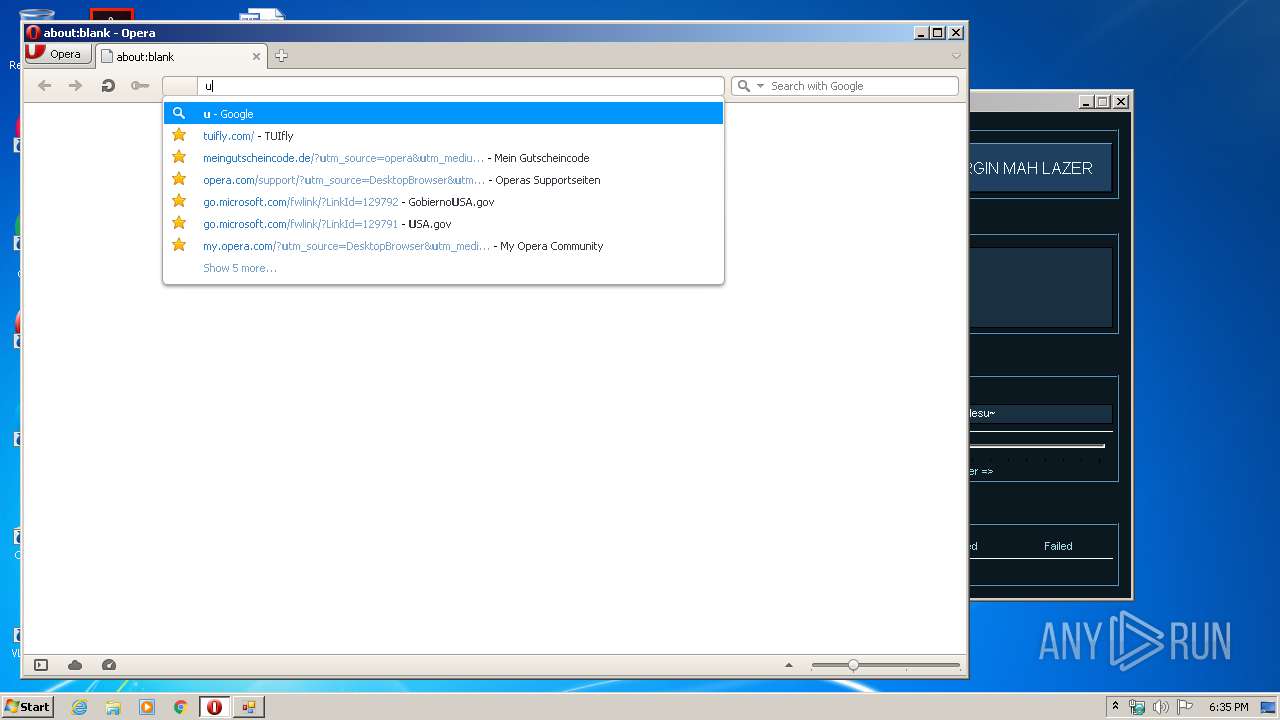Screen dimensions: 1280x720
Task: Click magnifier icon in Google suggestion row
Action: pos(179,113)
